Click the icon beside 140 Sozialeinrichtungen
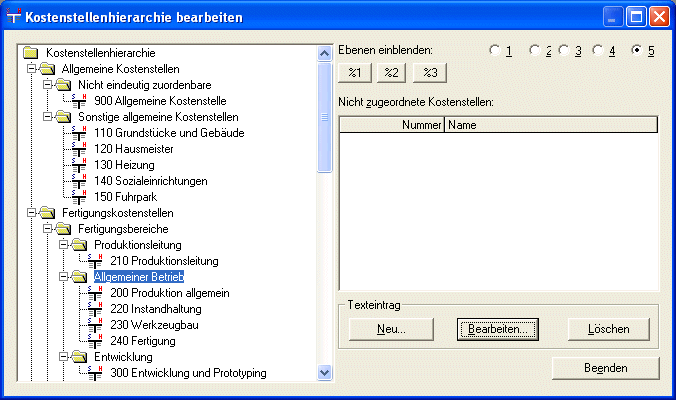Screen dimensions: 676x400 pos(79,181)
